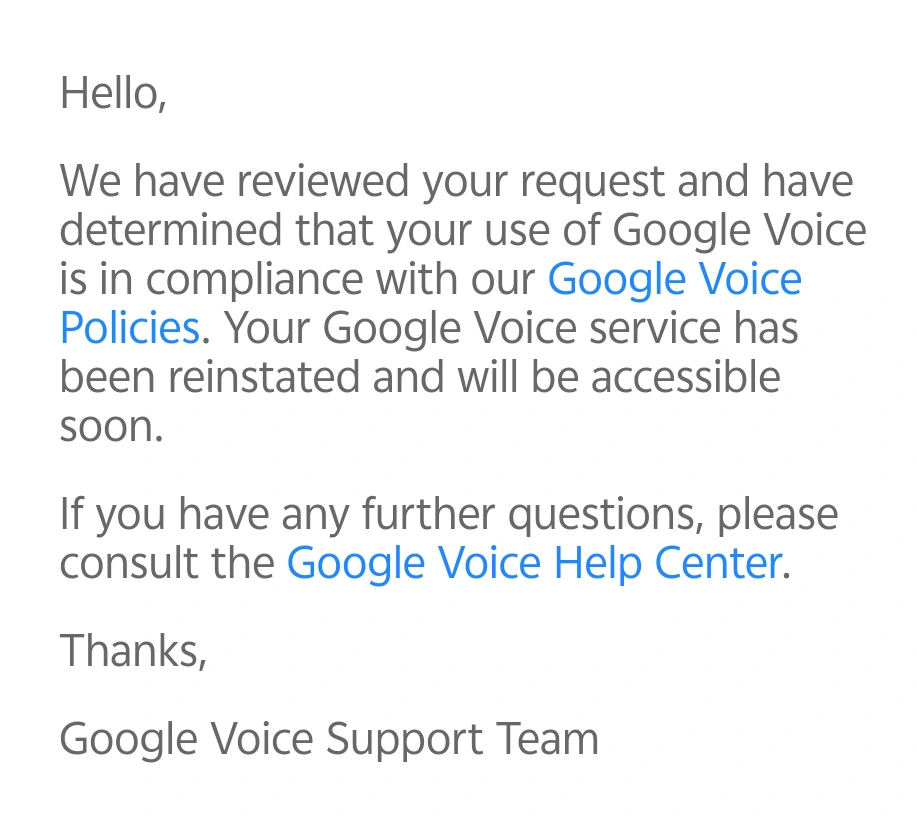Click the word "determined" in the message body

[171, 231]
